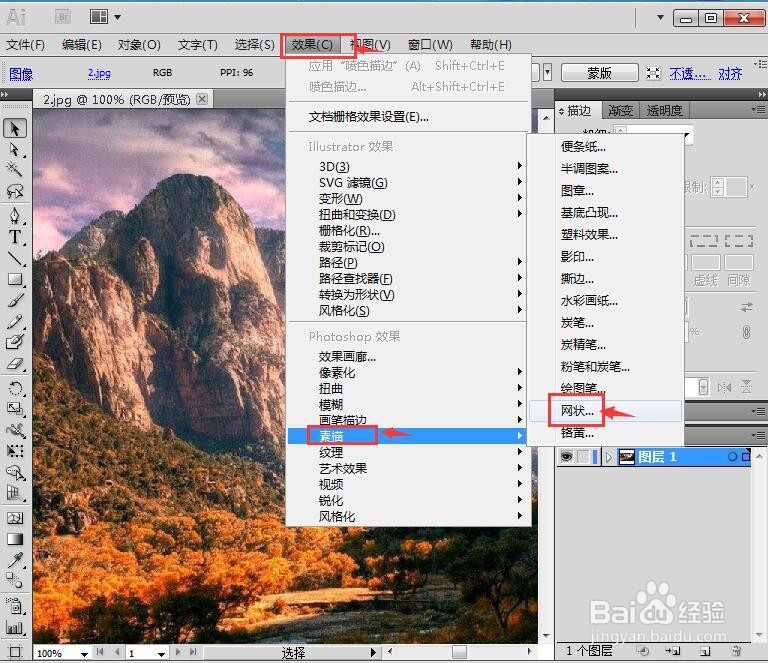Open the arrange documents layout dropdown
768x663 pixels.
coord(105,17)
